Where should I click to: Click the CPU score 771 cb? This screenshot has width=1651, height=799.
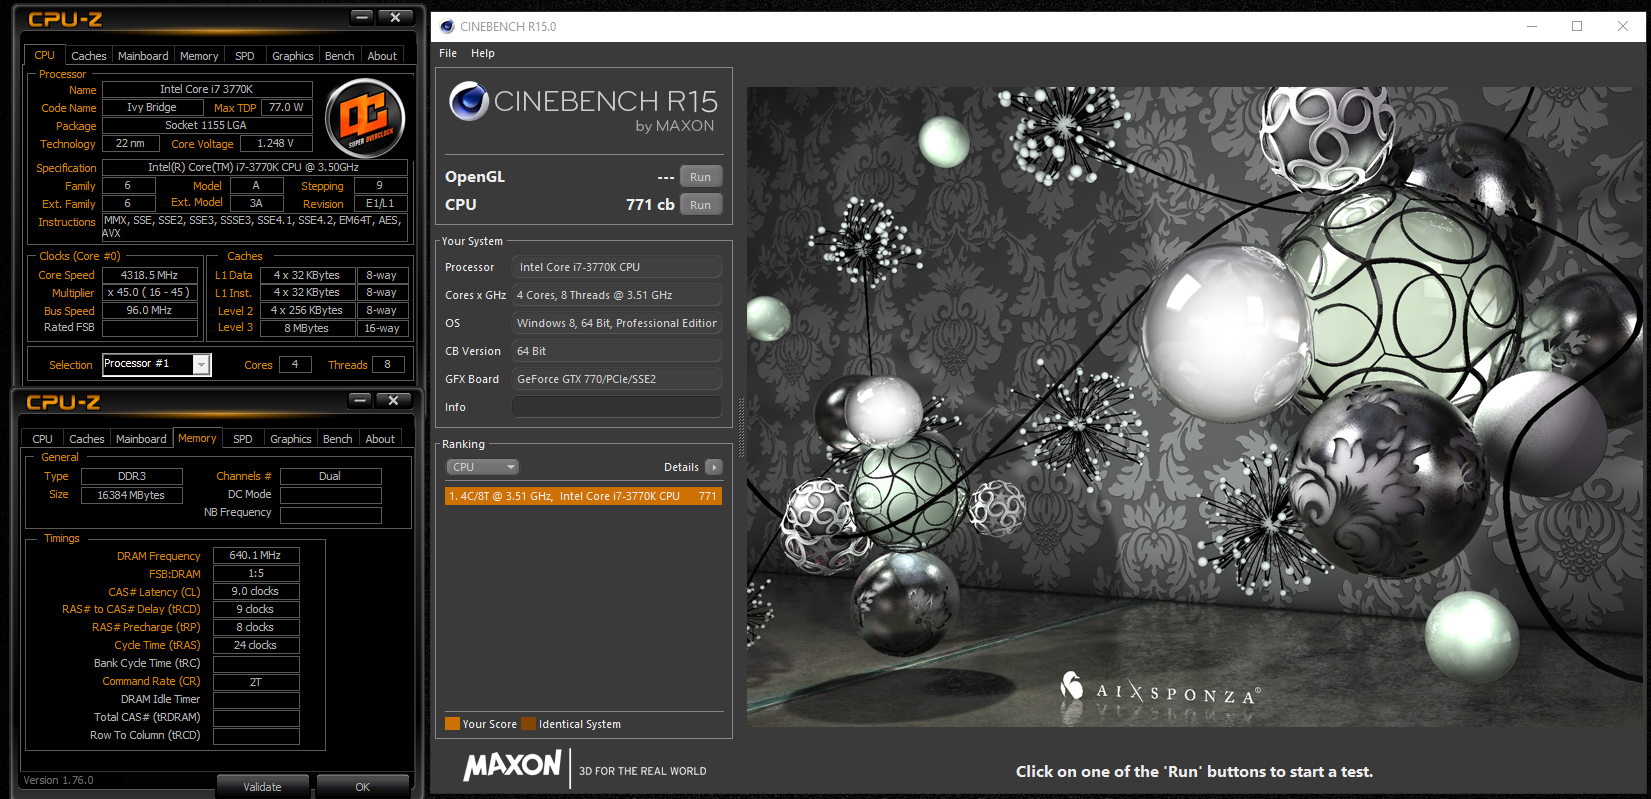(x=650, y=204)
